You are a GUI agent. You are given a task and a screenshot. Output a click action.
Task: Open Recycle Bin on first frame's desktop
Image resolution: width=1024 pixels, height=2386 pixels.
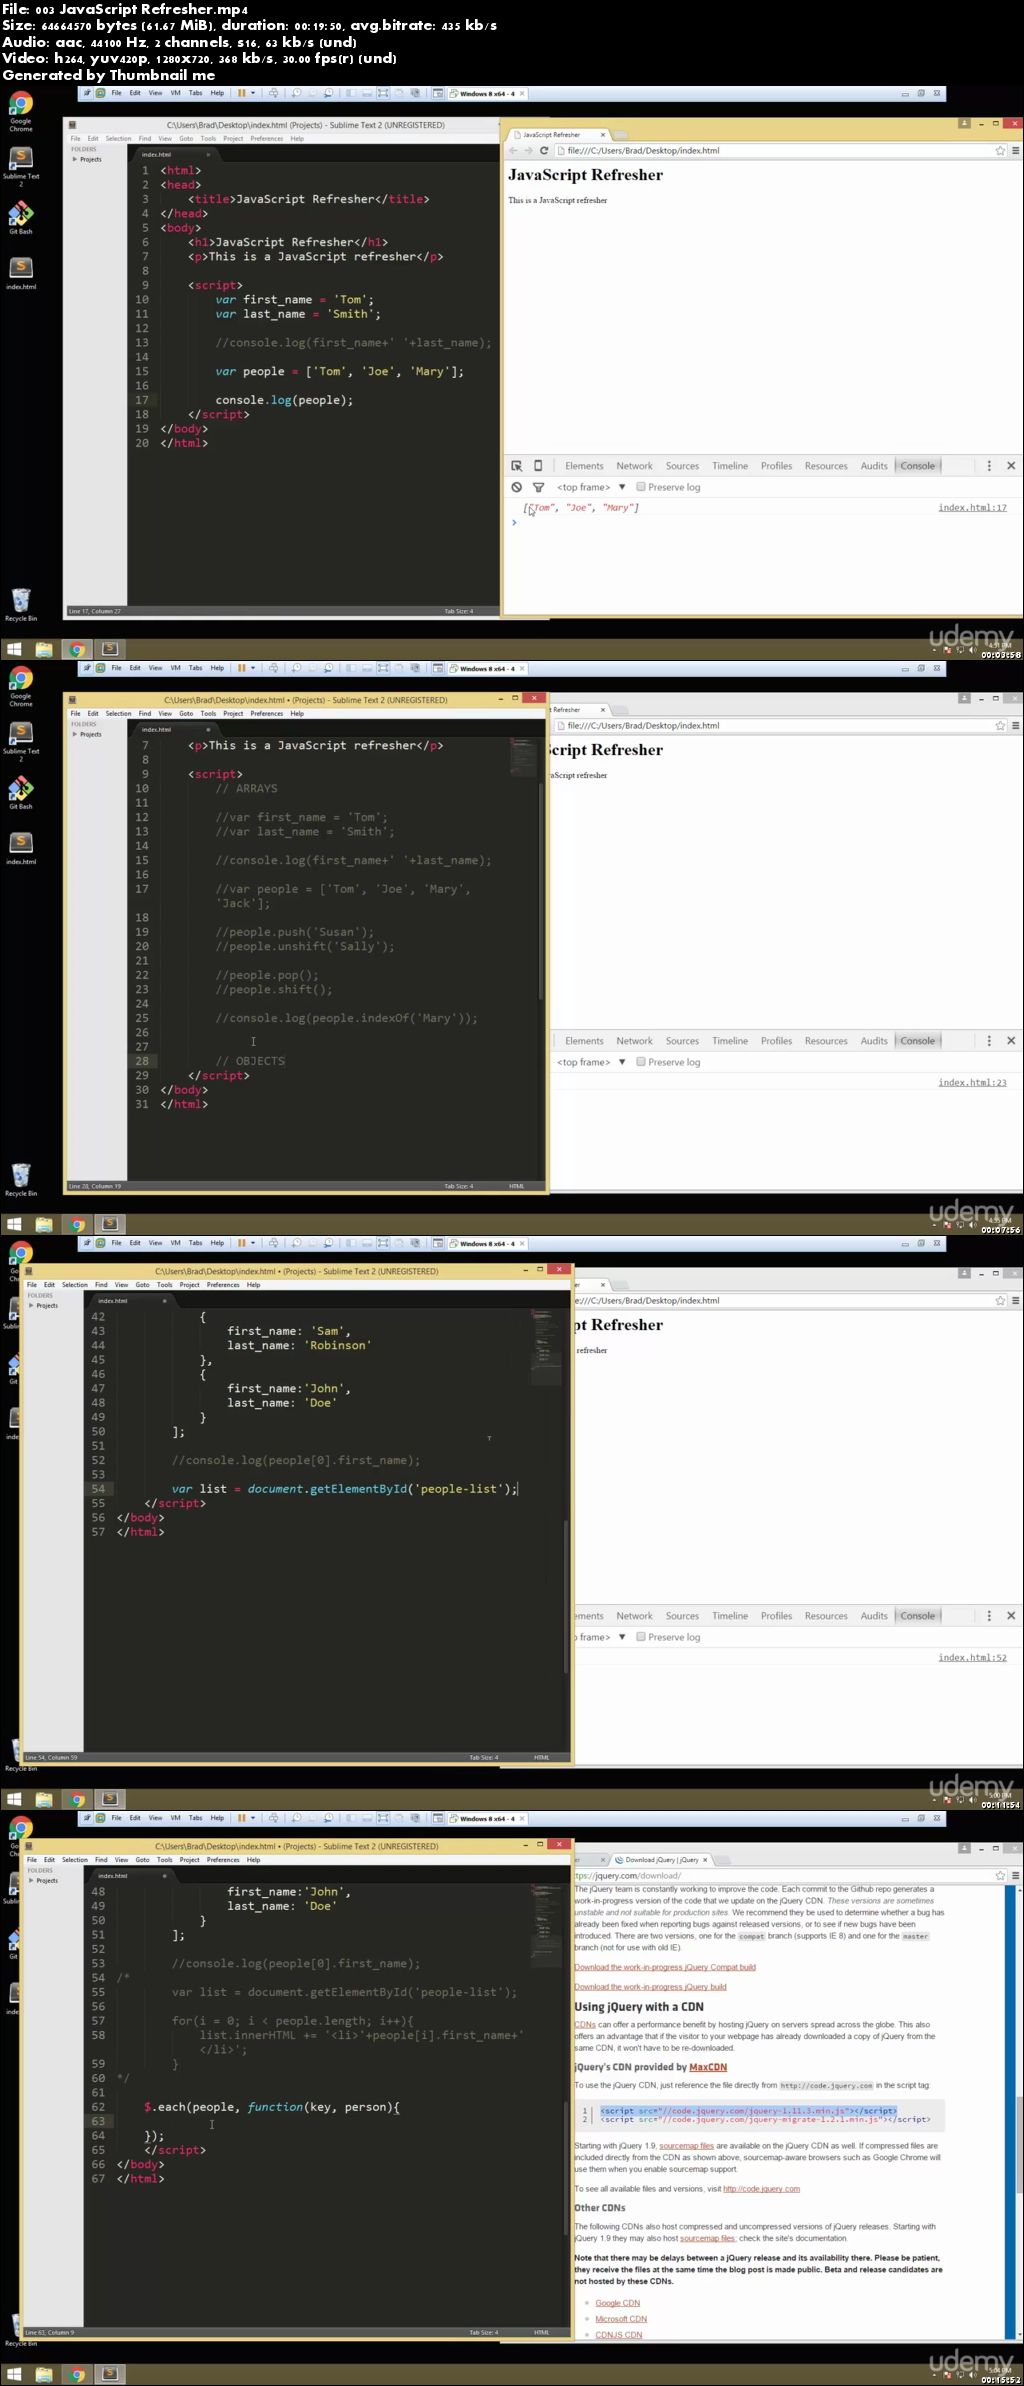tap(21, 605)
